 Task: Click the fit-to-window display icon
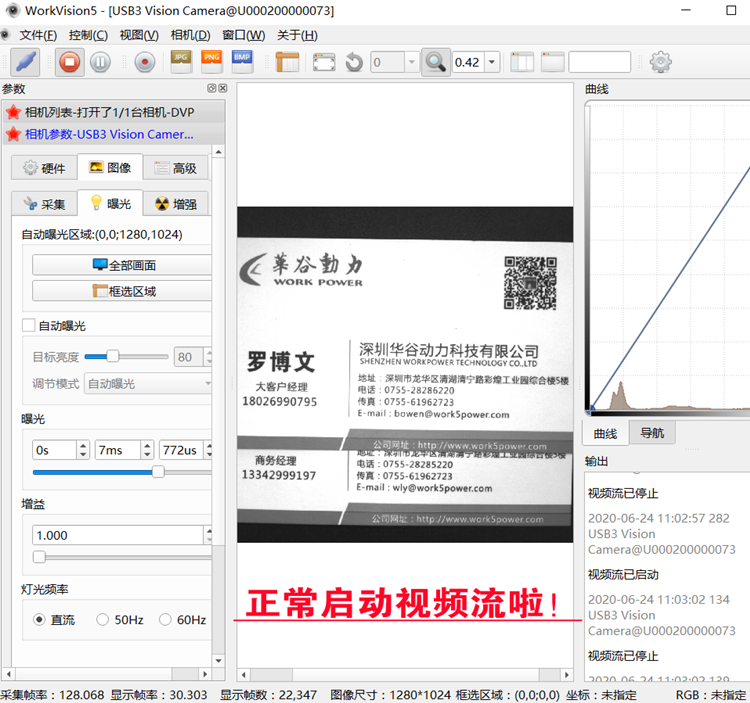point(324,62)
